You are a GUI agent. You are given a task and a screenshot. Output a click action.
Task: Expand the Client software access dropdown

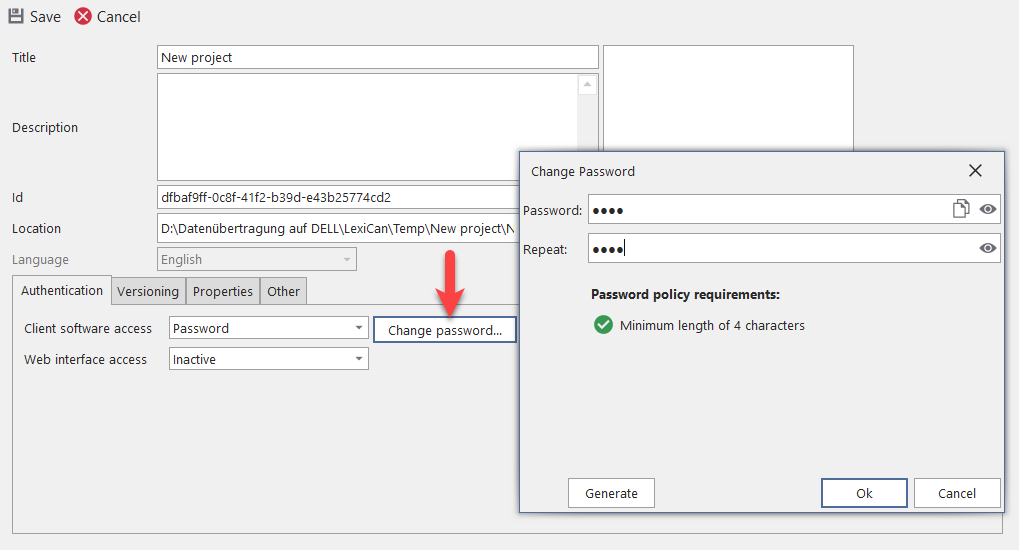click(359, 328)
